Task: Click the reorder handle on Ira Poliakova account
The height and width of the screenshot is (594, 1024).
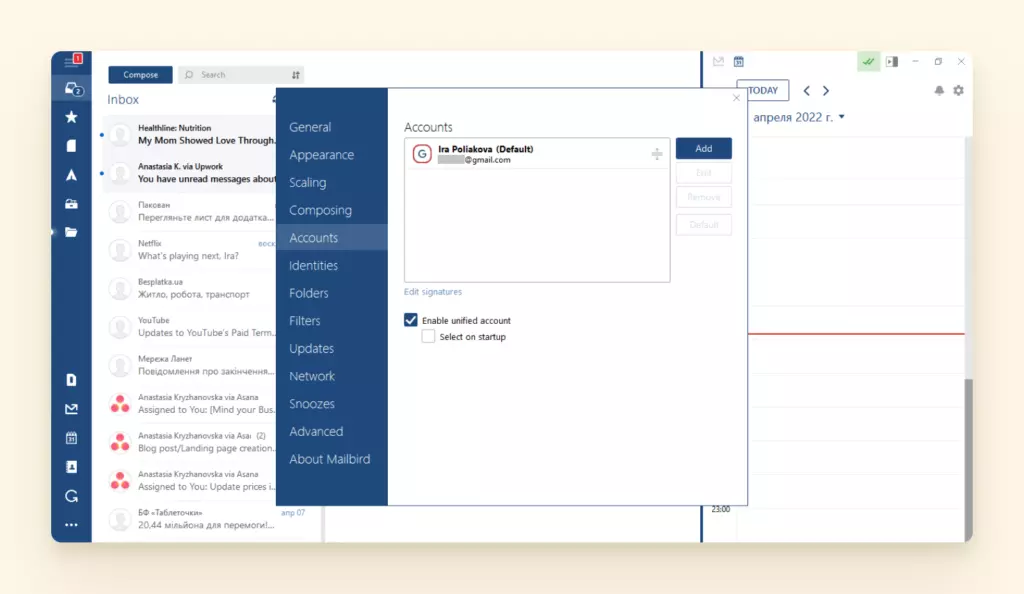Action: click(657, 154)
